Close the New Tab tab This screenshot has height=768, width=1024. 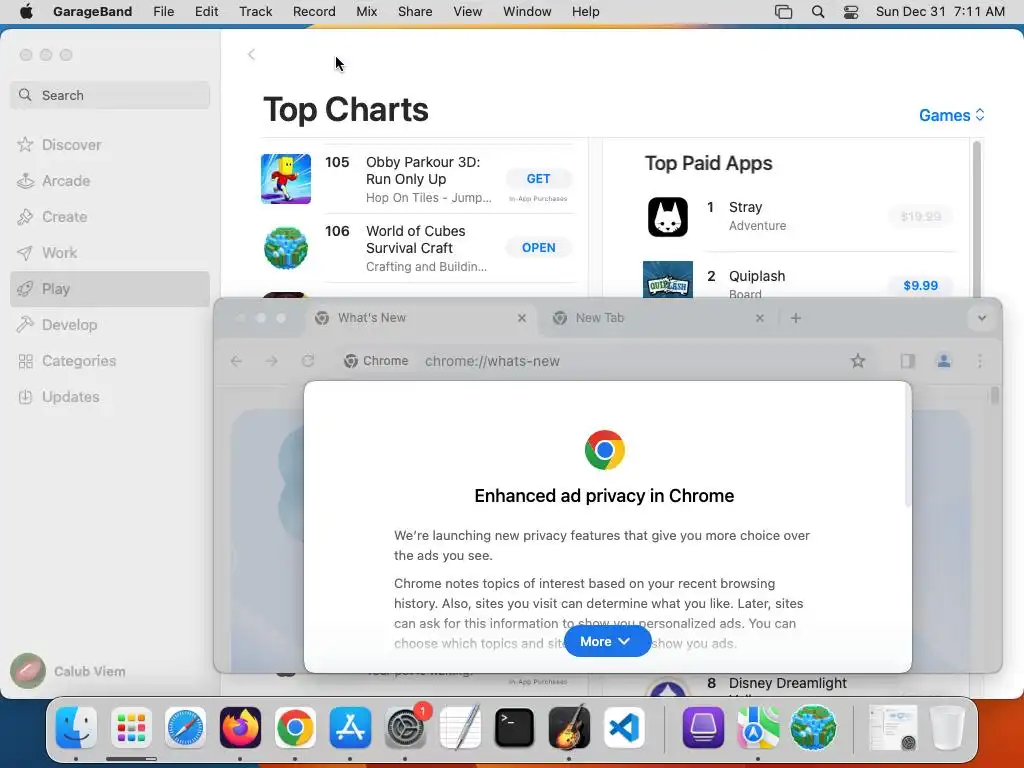point(760,318)
